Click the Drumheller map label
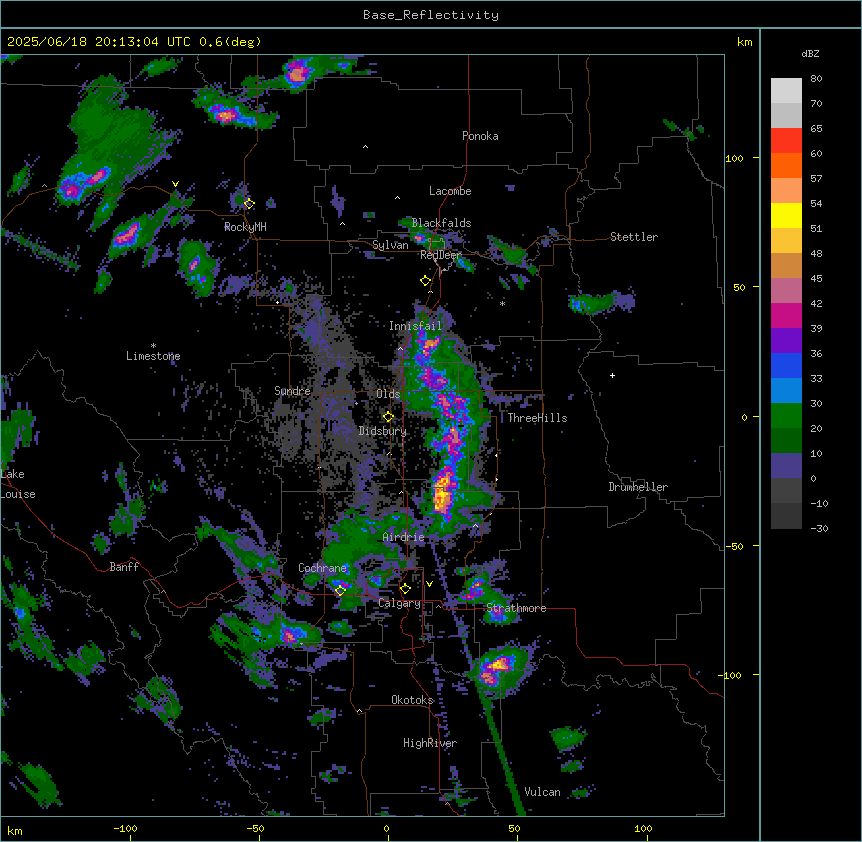Image resolution: width=862 pixels, height=842 pixels. 638,487
